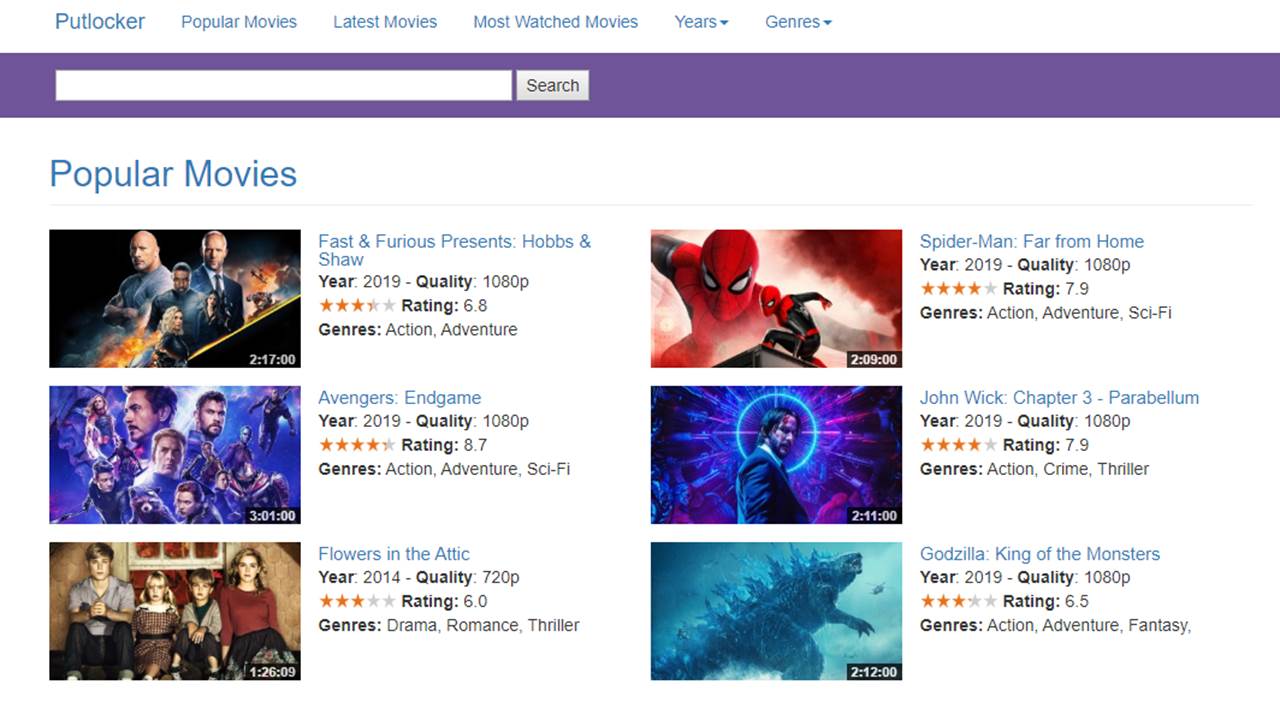Click Genres: Action, Adventure, Fantasy text

pyautogui.click(x=1055, y=625)
